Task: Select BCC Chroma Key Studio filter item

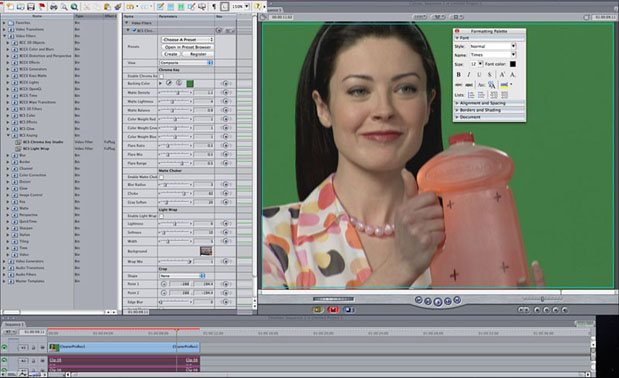Action: click(43, 142)
